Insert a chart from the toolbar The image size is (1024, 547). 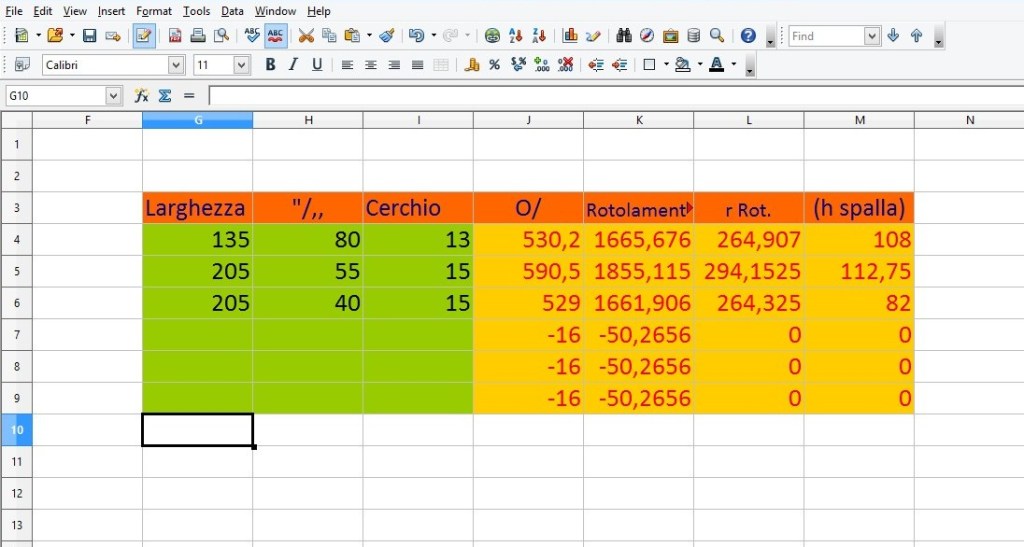[570, 36]
